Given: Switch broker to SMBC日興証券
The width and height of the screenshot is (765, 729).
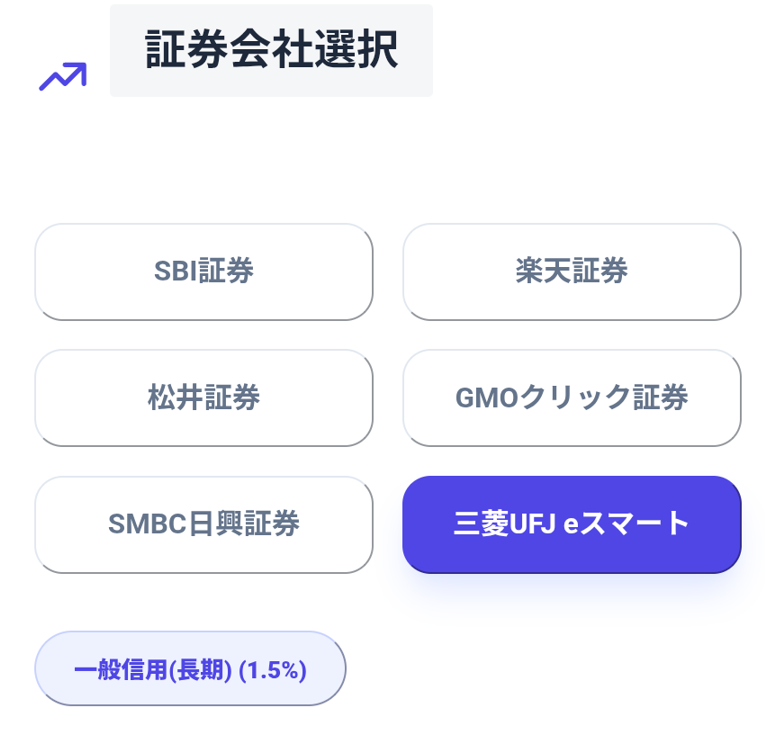Looking at the screenshot, I should pos(204,524).
